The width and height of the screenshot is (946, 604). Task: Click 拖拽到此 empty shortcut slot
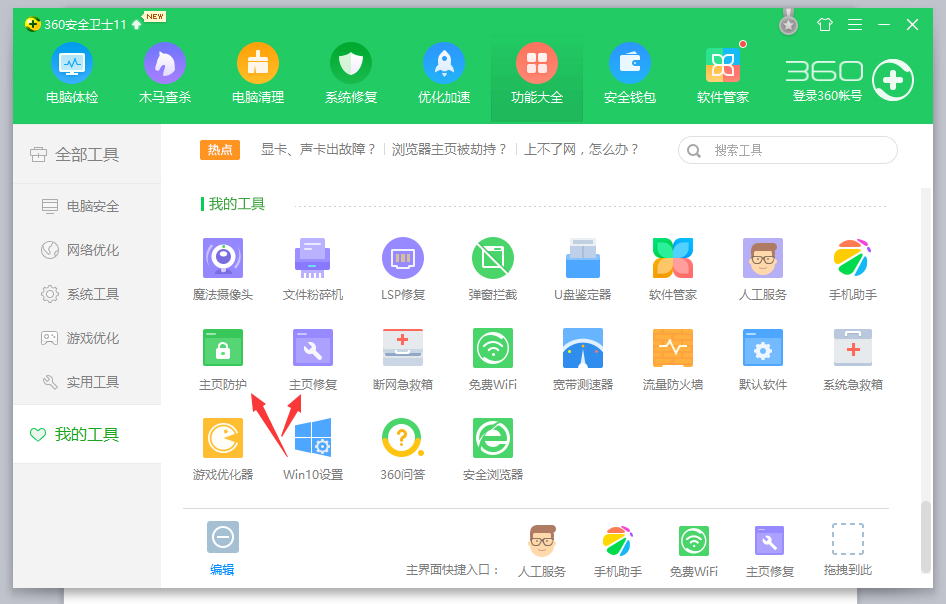pos(848,550)
